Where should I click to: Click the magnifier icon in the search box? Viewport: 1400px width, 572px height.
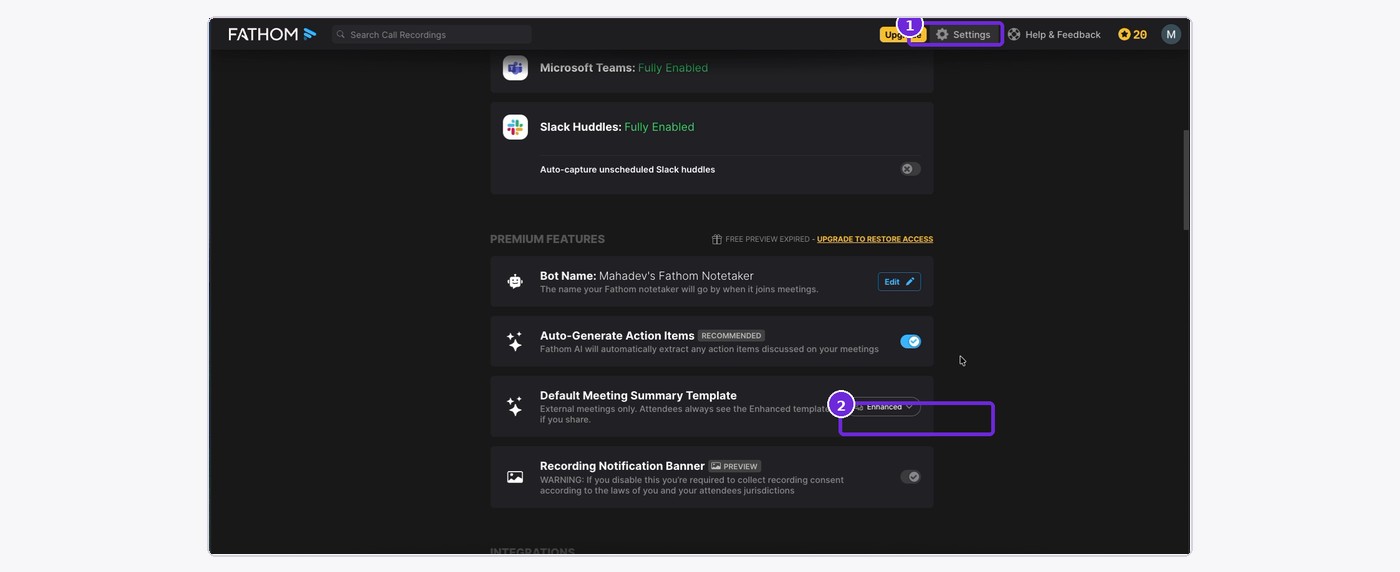pos(341,34)
